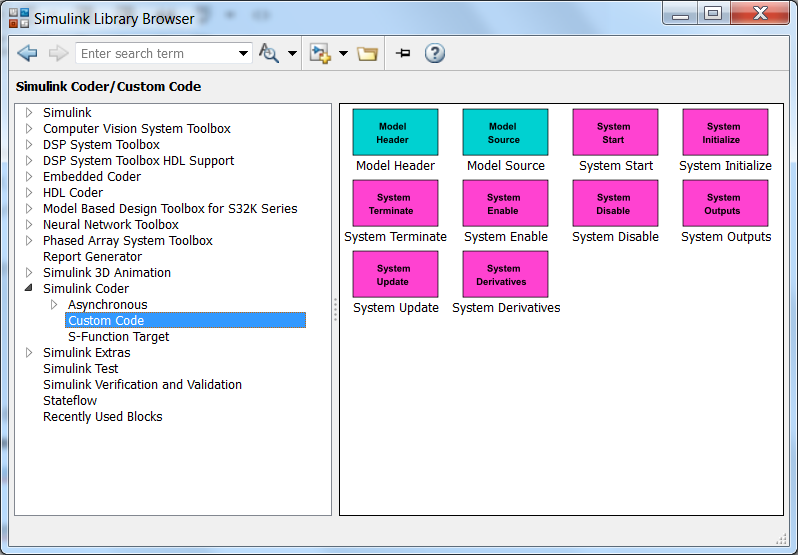The height and width of the screenshot is (555, 798).
Task: Open help with the question mark icon
Action: (x=435, y=53)
